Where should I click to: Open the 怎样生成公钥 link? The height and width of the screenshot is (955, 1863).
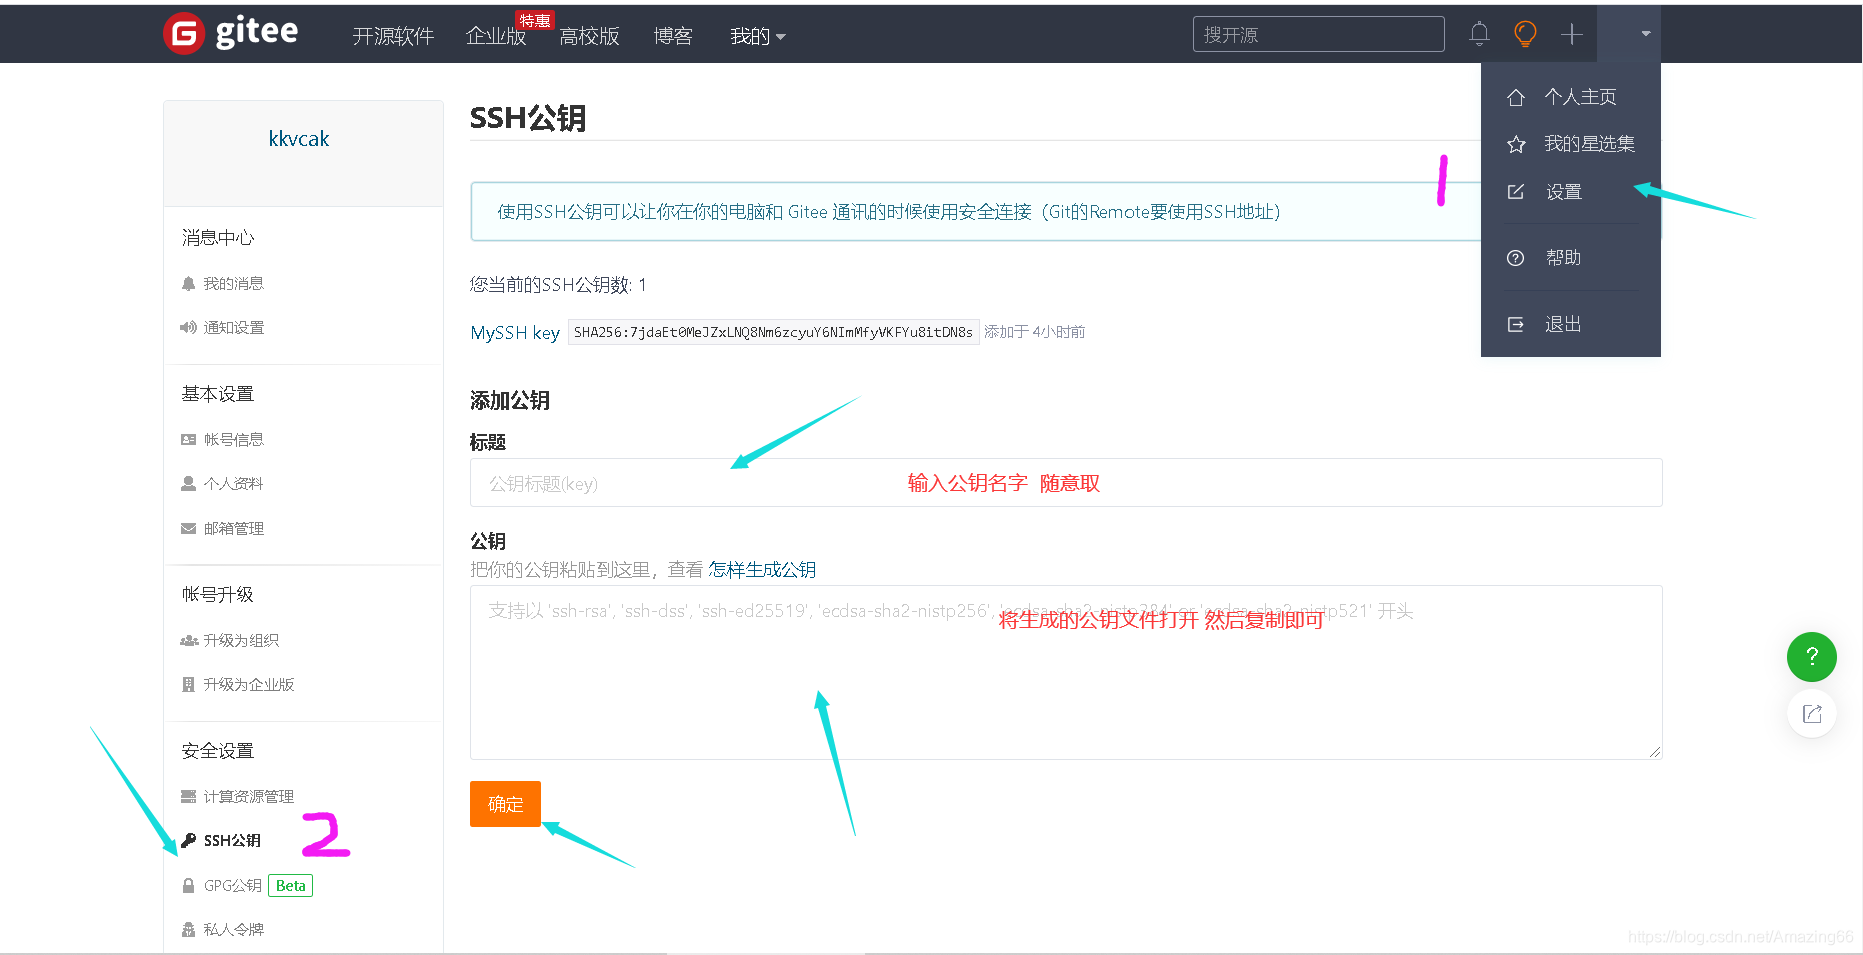coord(762,570)
